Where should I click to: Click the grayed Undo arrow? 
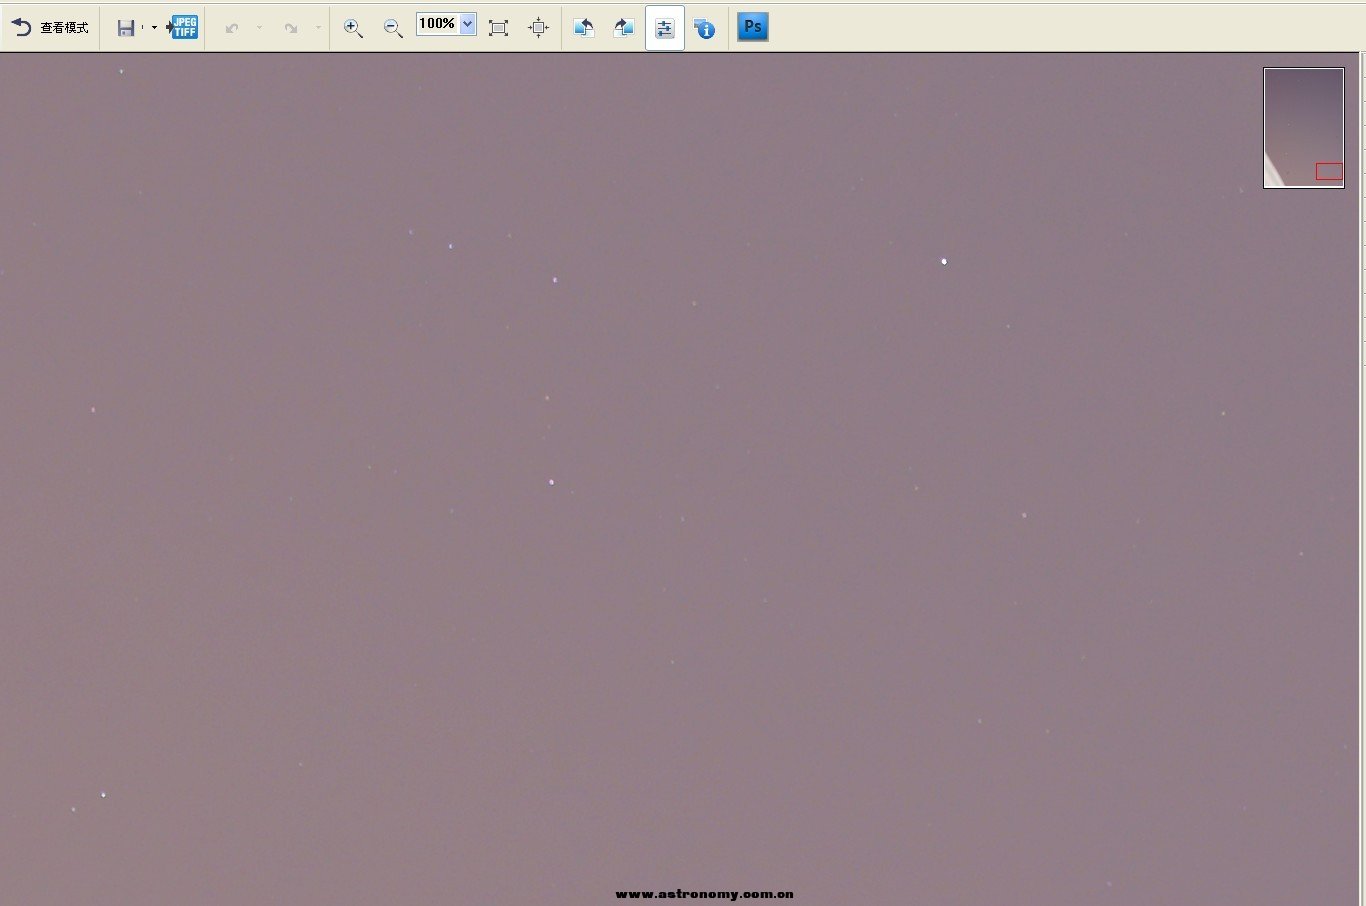click(x=232, y=28)
